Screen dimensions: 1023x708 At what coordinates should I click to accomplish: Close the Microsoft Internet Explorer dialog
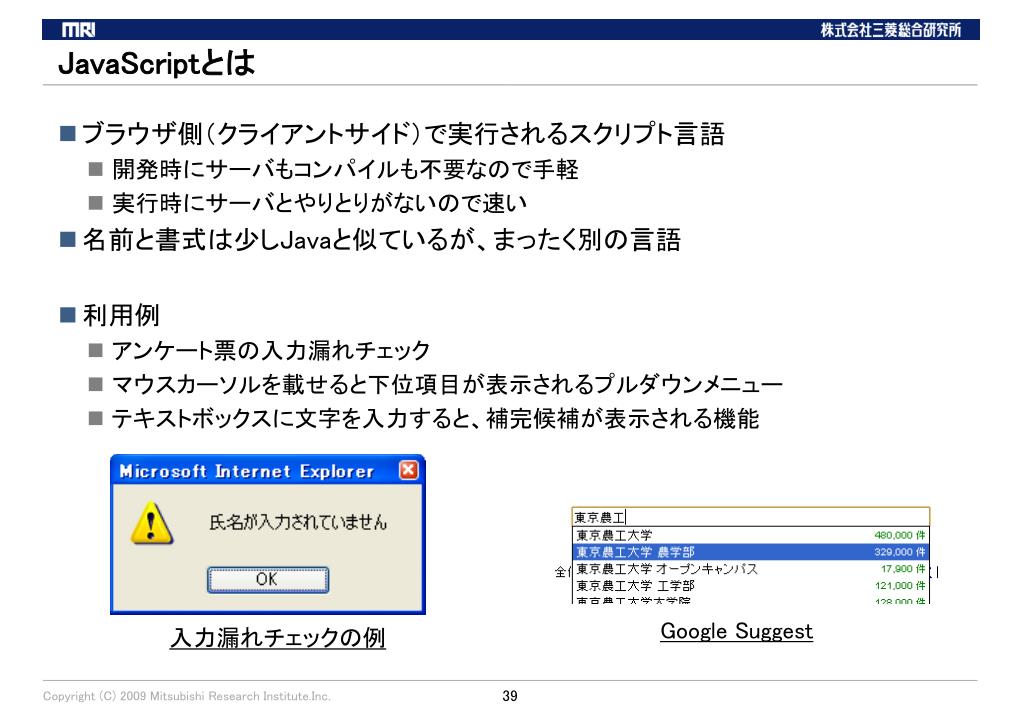tap(407, 471)
